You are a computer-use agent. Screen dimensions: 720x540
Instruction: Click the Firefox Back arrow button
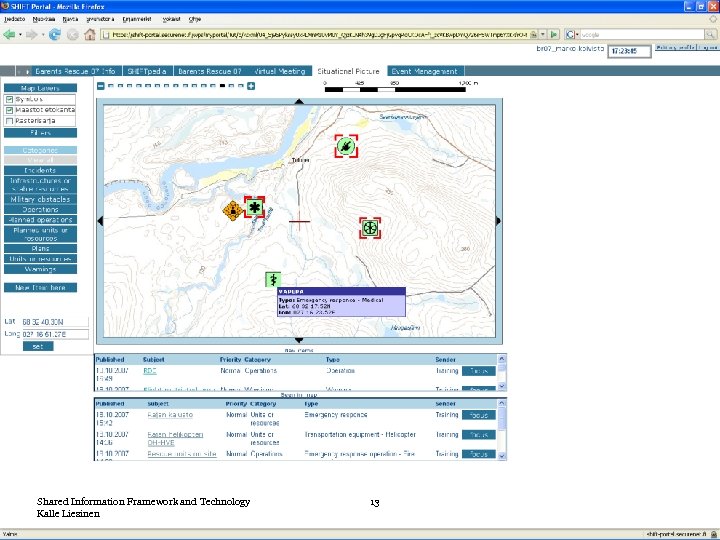pyautogui.click(x=9, y=34)
